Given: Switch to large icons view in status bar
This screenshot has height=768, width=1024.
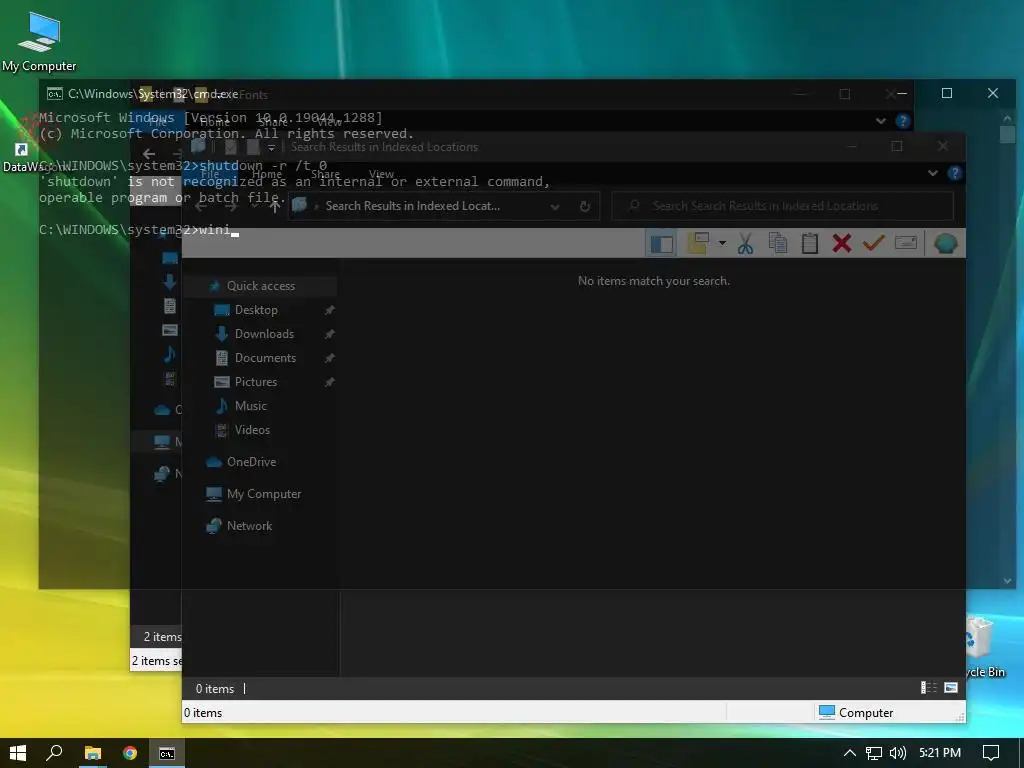Looking at the screenshot, I should (951, 688).
